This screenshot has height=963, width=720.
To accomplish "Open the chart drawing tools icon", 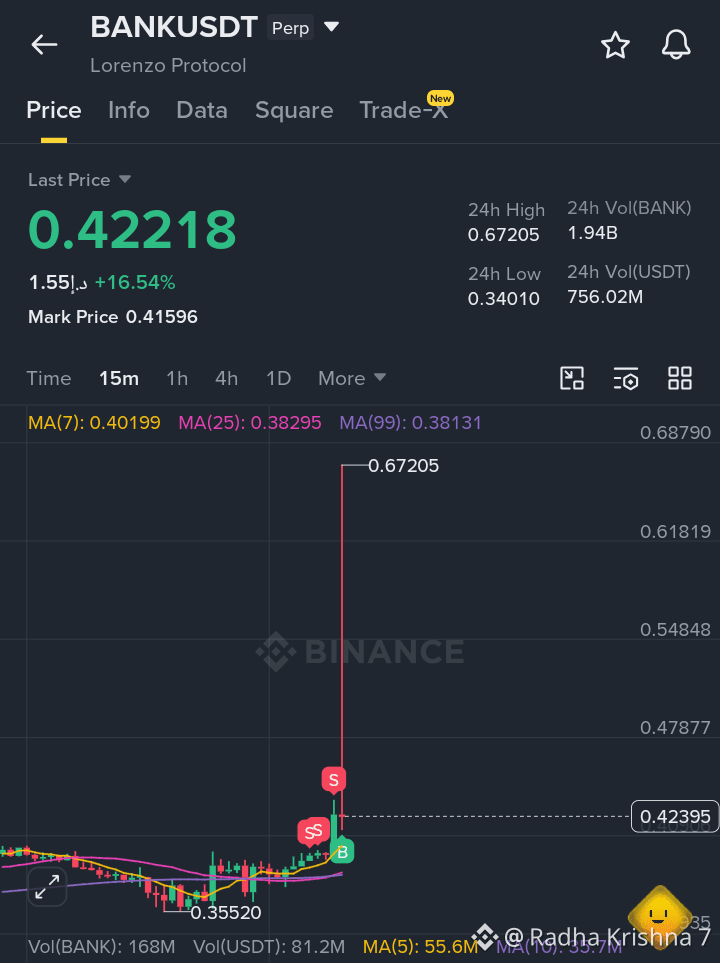I will 572,378.
